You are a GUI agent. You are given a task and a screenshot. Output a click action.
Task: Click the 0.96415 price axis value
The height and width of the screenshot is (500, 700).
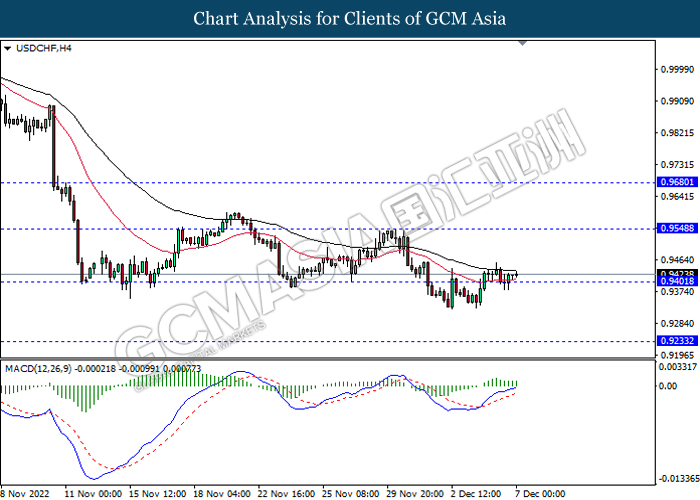677,196
